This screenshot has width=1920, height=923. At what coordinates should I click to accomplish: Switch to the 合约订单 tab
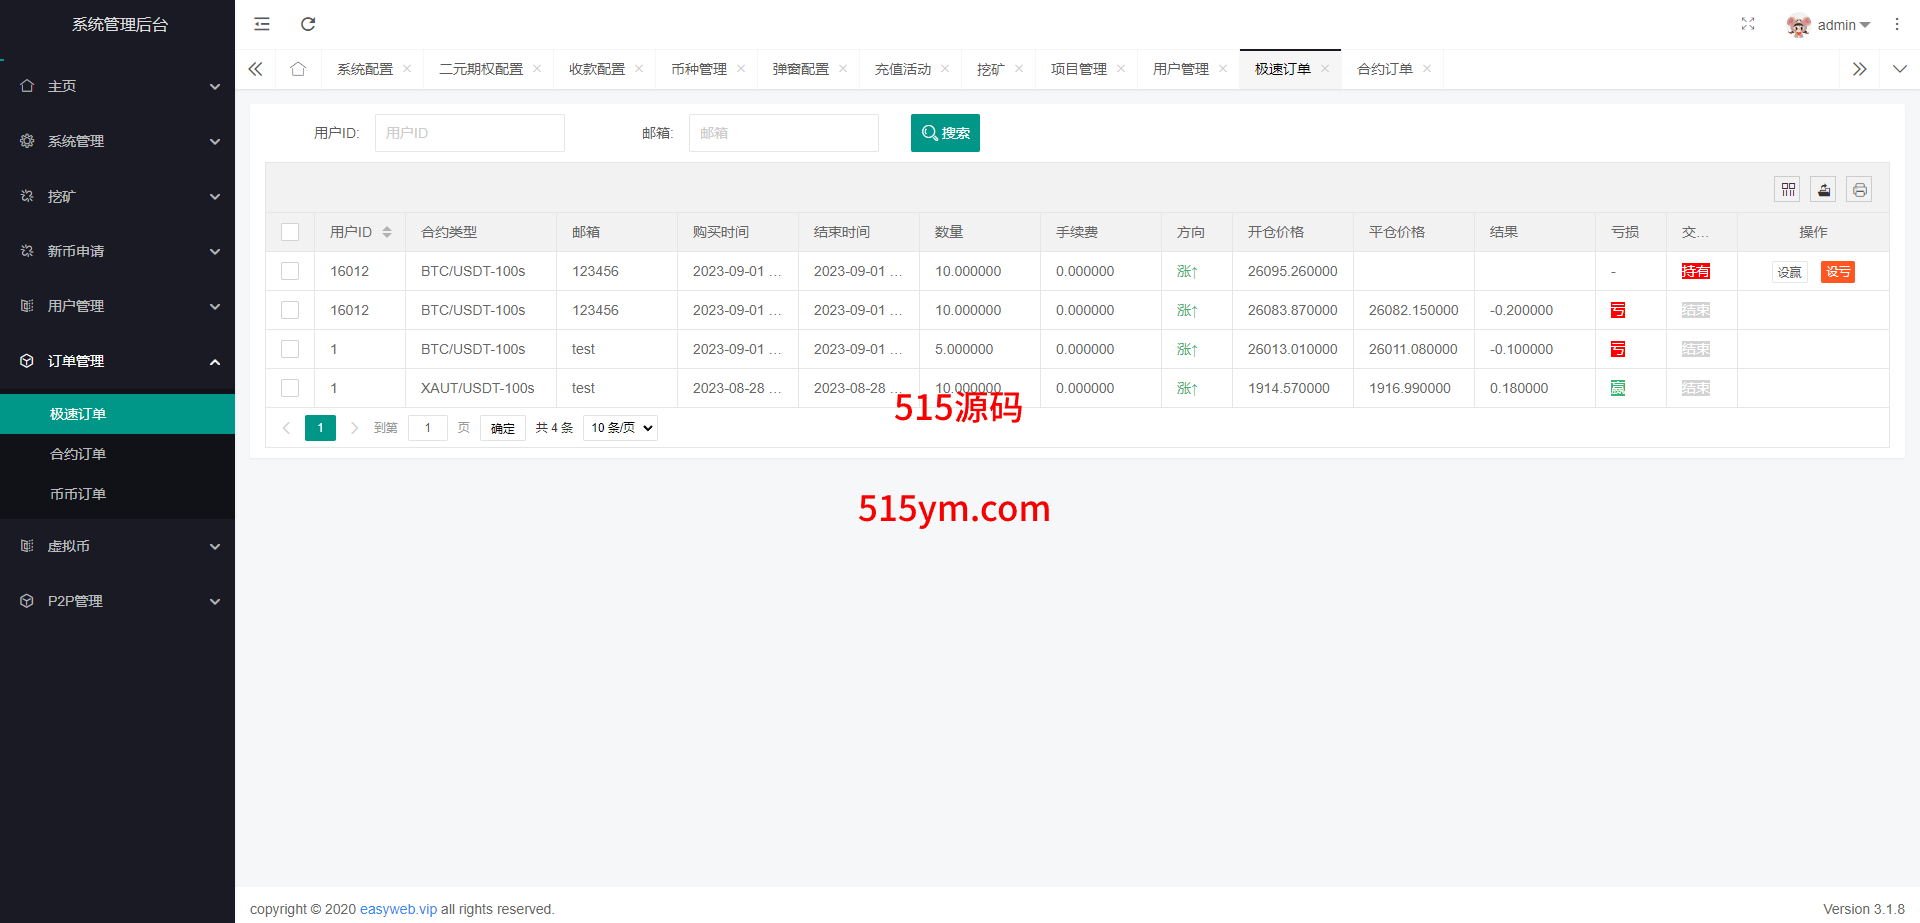pyautogui.click(x=1384, y=69)
